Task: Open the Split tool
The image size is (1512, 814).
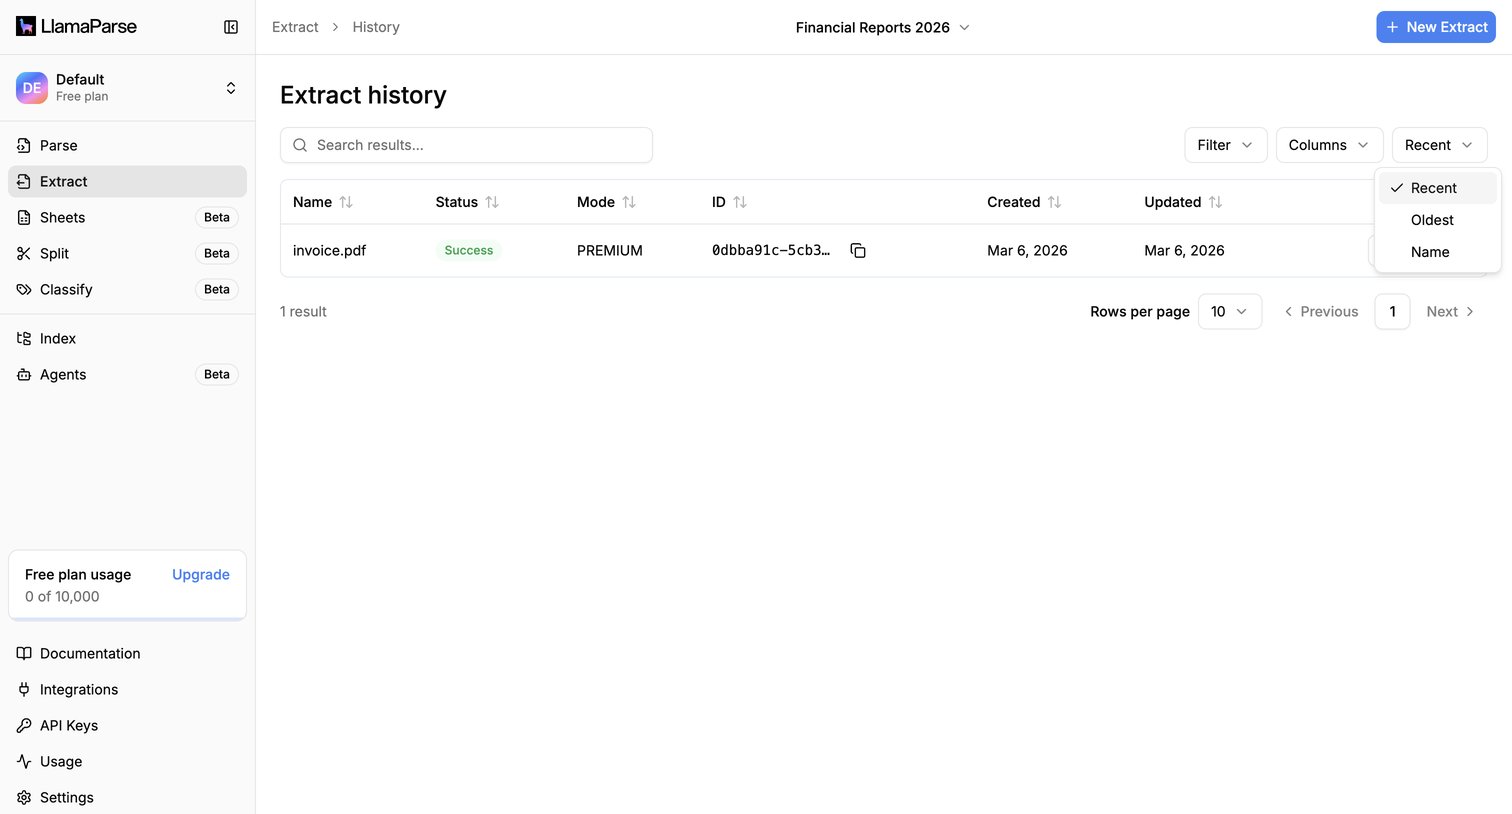Action: [x=127, y=253]
